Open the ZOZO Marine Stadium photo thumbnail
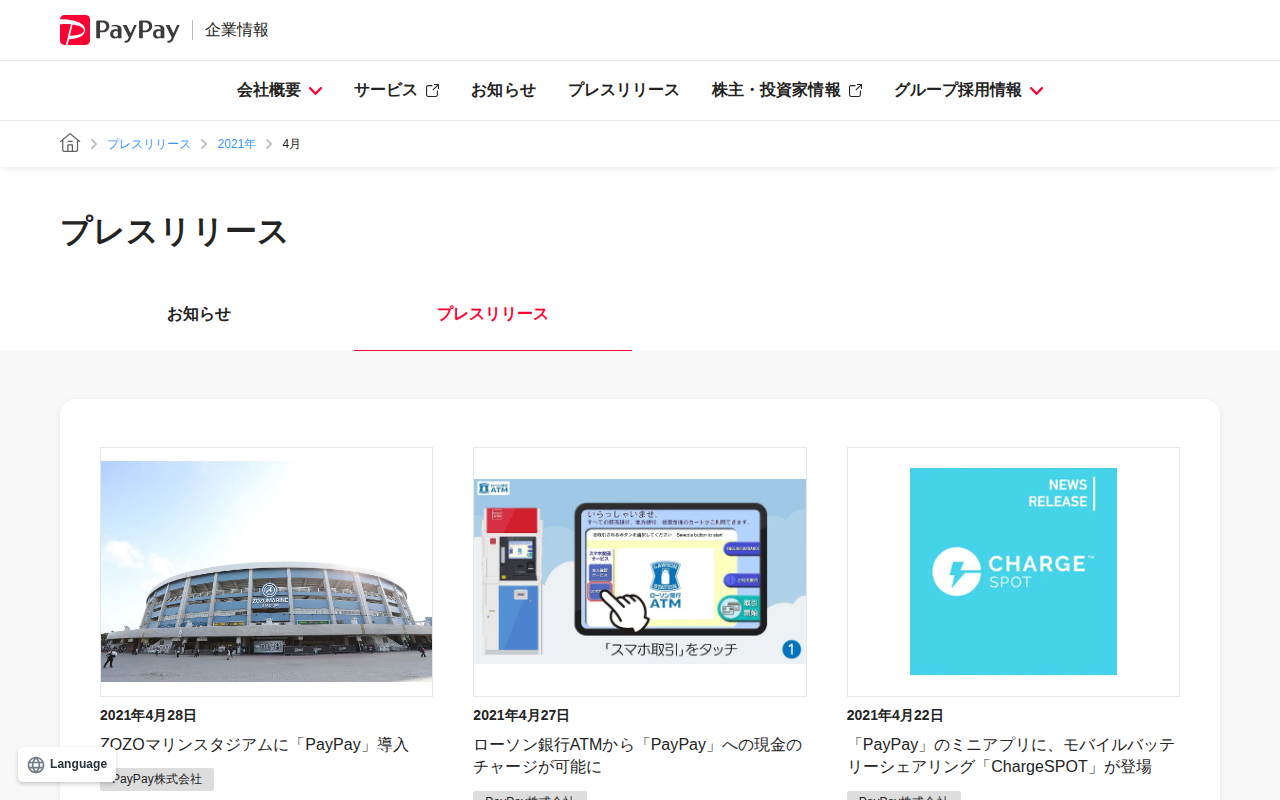The height and width of the screenshot is (800, 1280). click(266, 572)
